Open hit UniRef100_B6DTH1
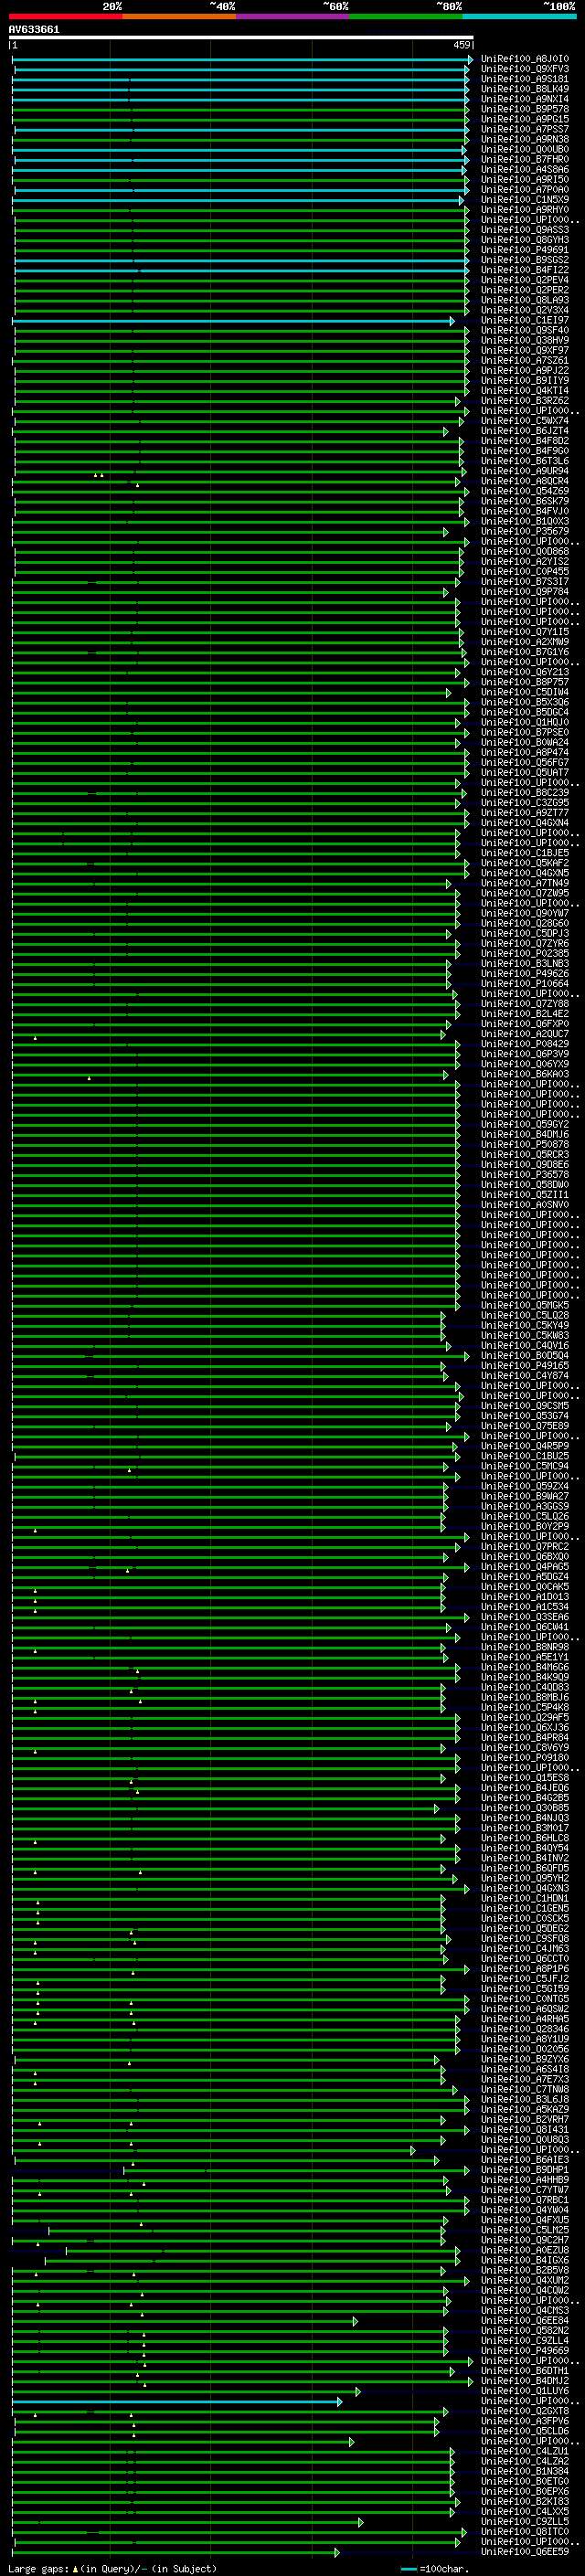The width and height of the screenshot is (585, 2576). [x=525, y=2370]
